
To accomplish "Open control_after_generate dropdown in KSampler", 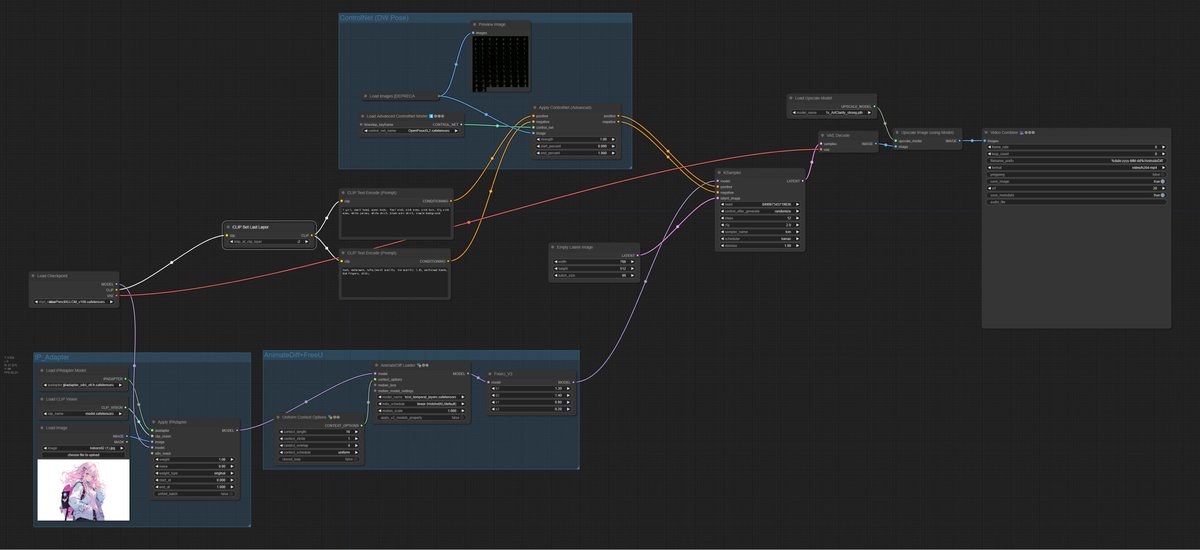I will pos(760,211).
